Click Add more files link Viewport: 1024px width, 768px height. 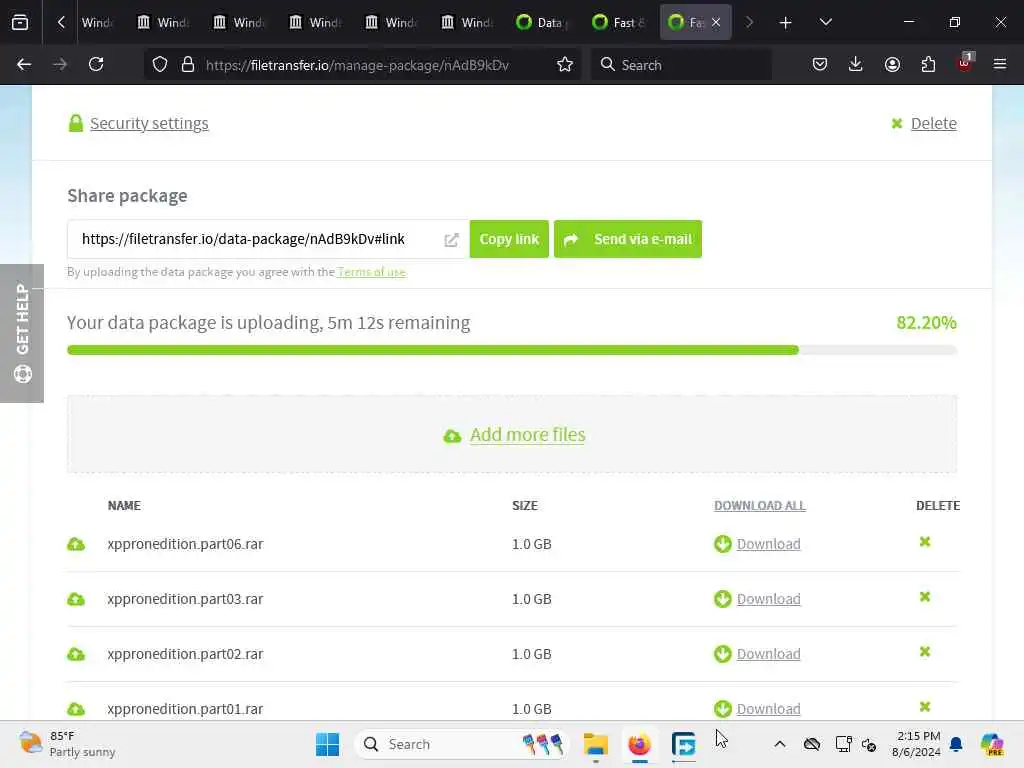528,435
